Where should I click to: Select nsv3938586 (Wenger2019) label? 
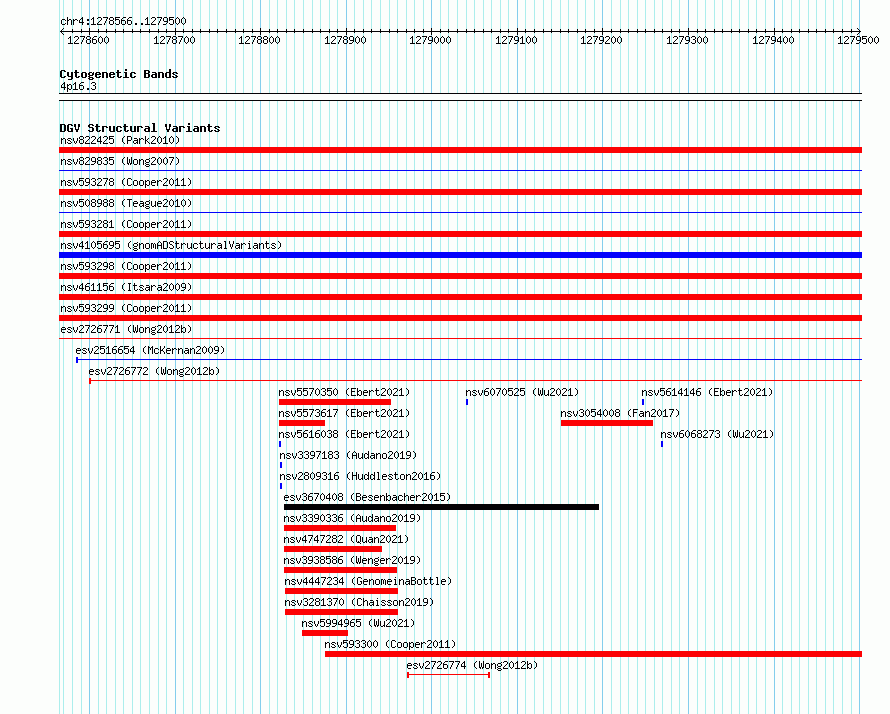352,560
